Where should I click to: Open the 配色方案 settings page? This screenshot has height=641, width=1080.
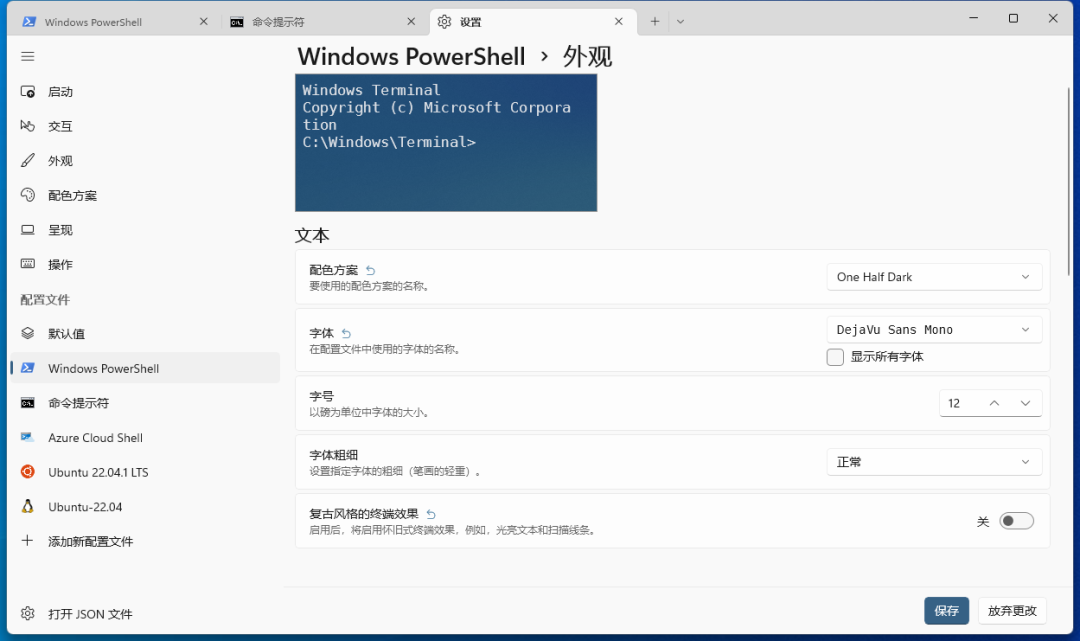coord(145,196)
